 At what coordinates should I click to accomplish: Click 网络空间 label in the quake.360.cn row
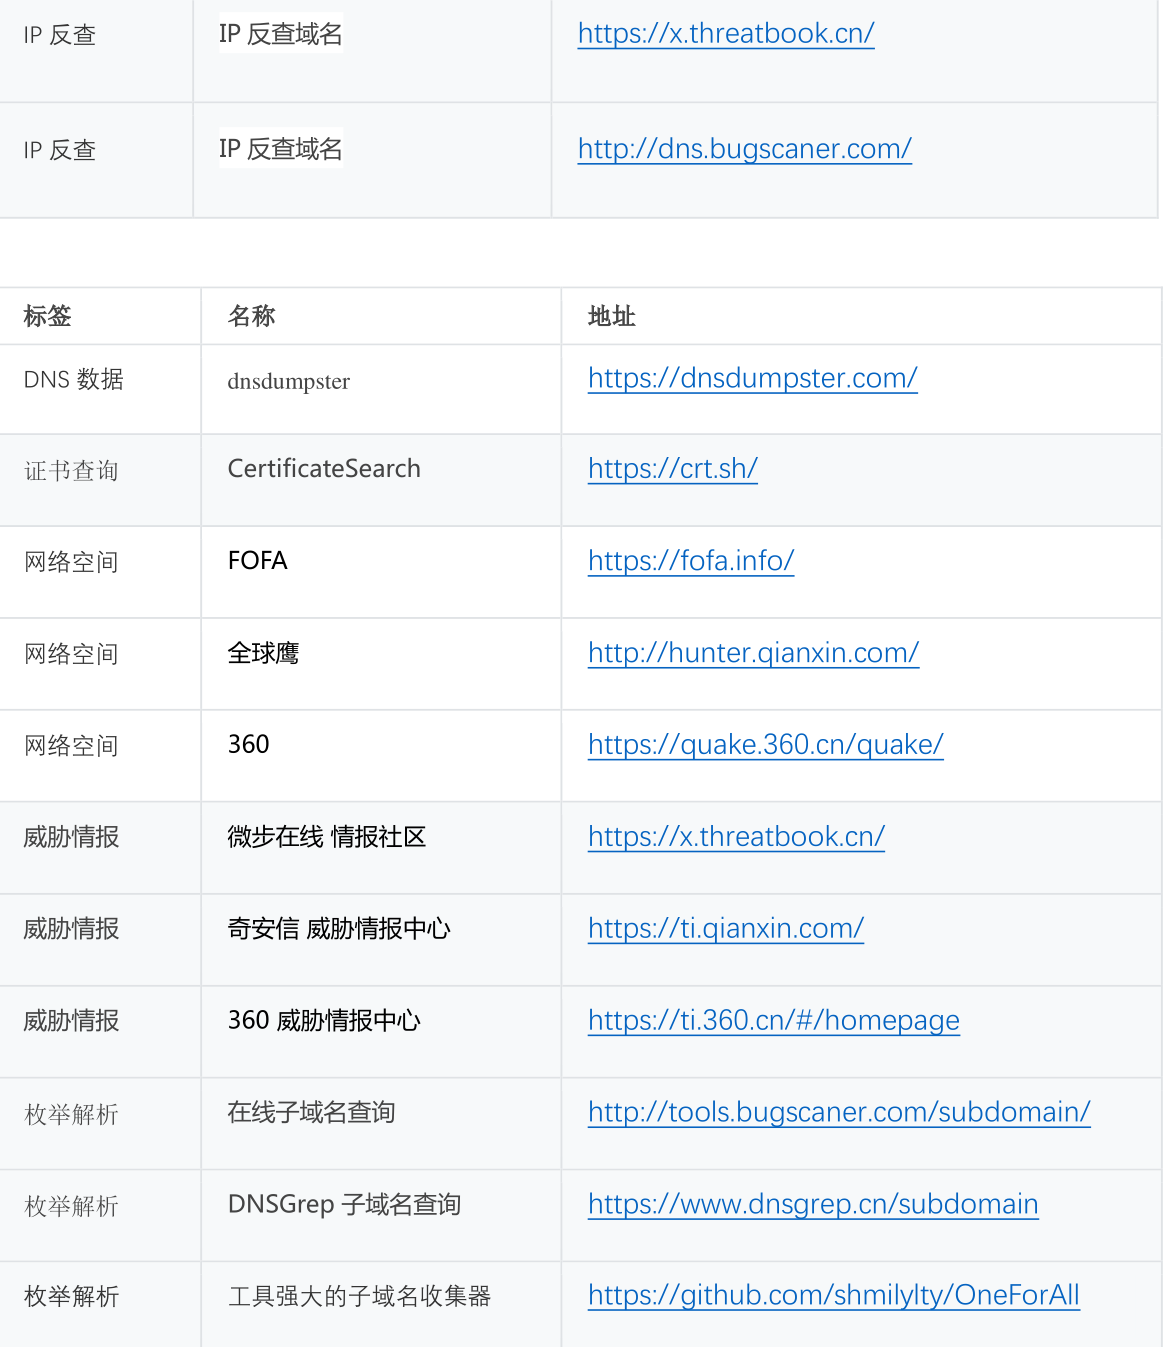pyautogui.click(x=72, y=747)
